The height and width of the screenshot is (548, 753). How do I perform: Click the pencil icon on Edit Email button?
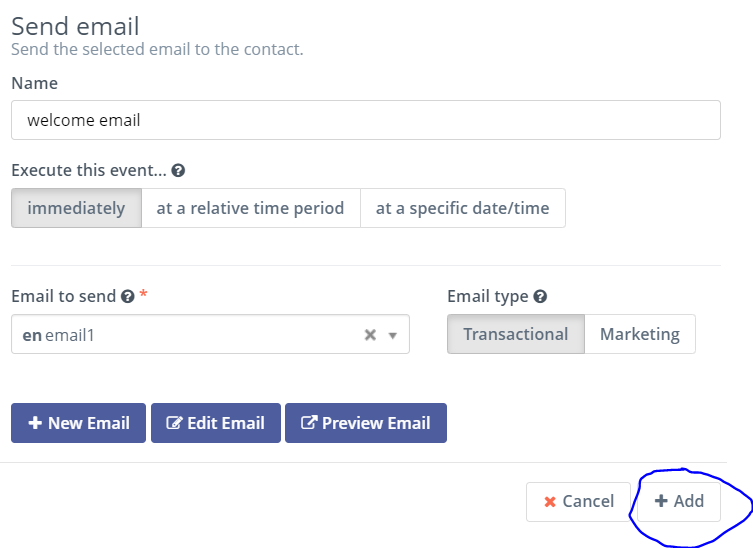174,423
